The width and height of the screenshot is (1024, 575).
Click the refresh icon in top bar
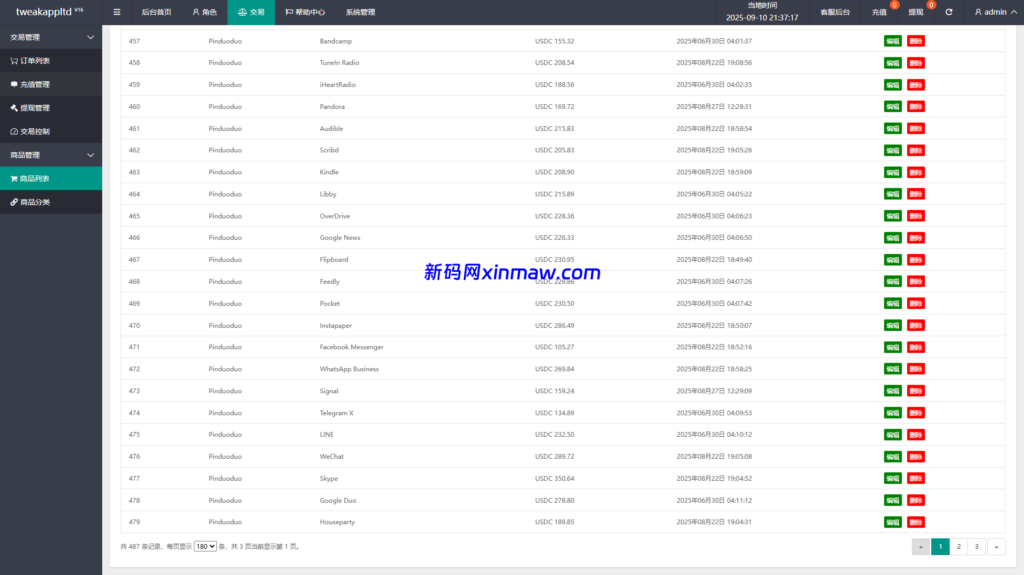[949, 12]
